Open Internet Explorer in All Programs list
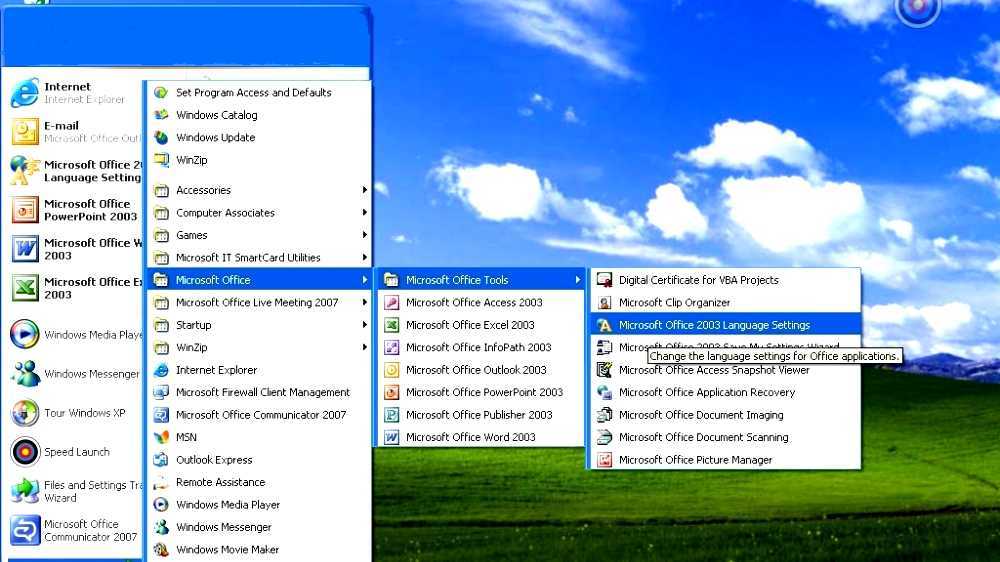This screenshot has height=562, width=1000. (x=259, y=370)
